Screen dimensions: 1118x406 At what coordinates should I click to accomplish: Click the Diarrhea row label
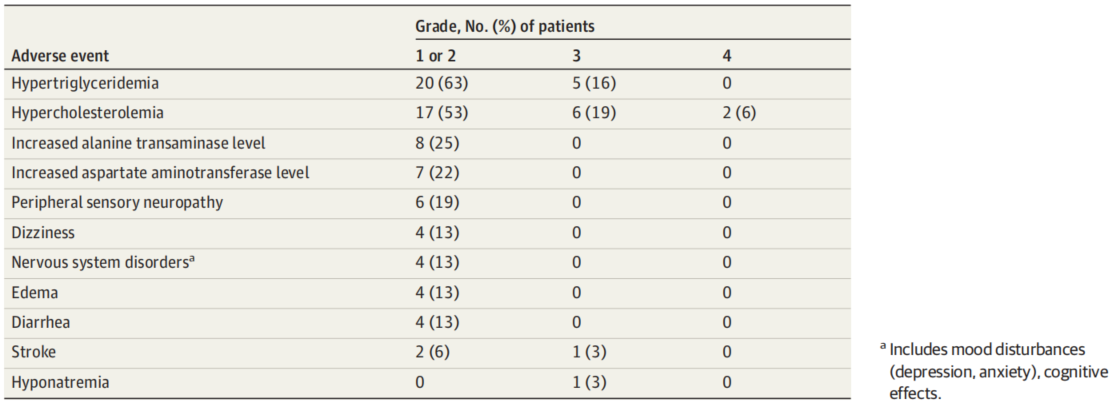(x=40, y=321)
